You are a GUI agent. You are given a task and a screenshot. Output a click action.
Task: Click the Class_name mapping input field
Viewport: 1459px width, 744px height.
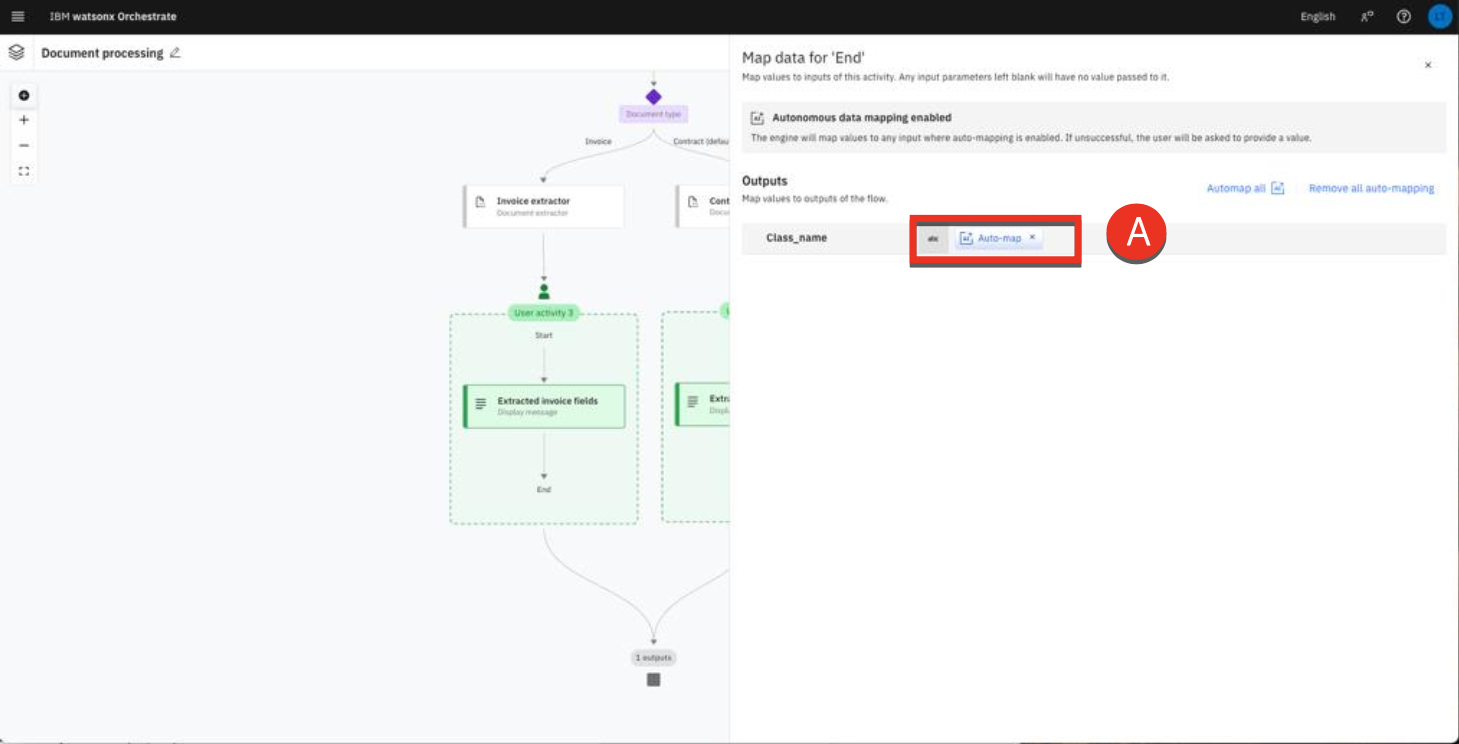(x=1058, y=239)
